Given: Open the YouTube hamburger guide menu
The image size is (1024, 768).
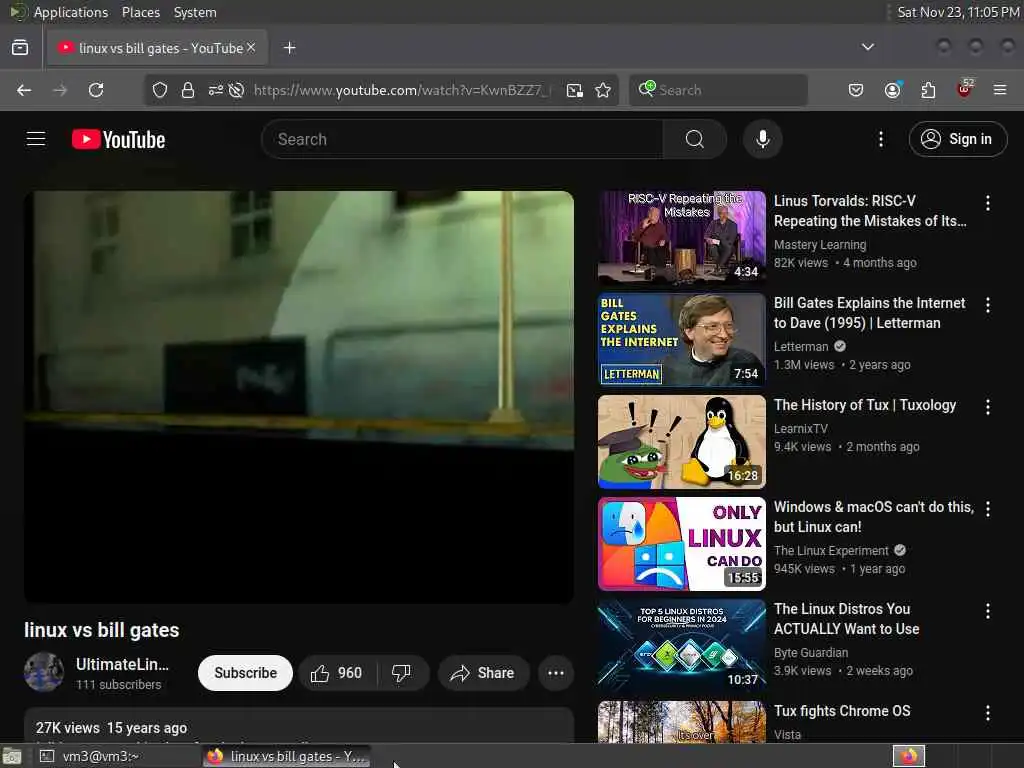Looking at the screenshot, I should tap(36, 139).
